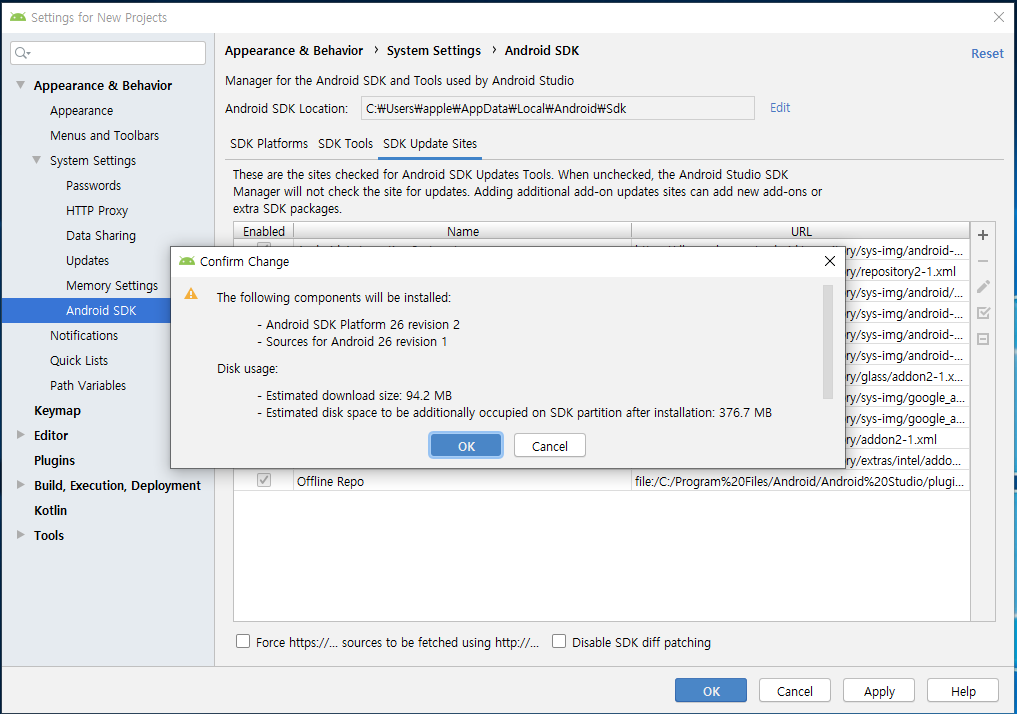Click the extras/intel/addo... URL cell
Screen dimensions: 1017x714
907,460
